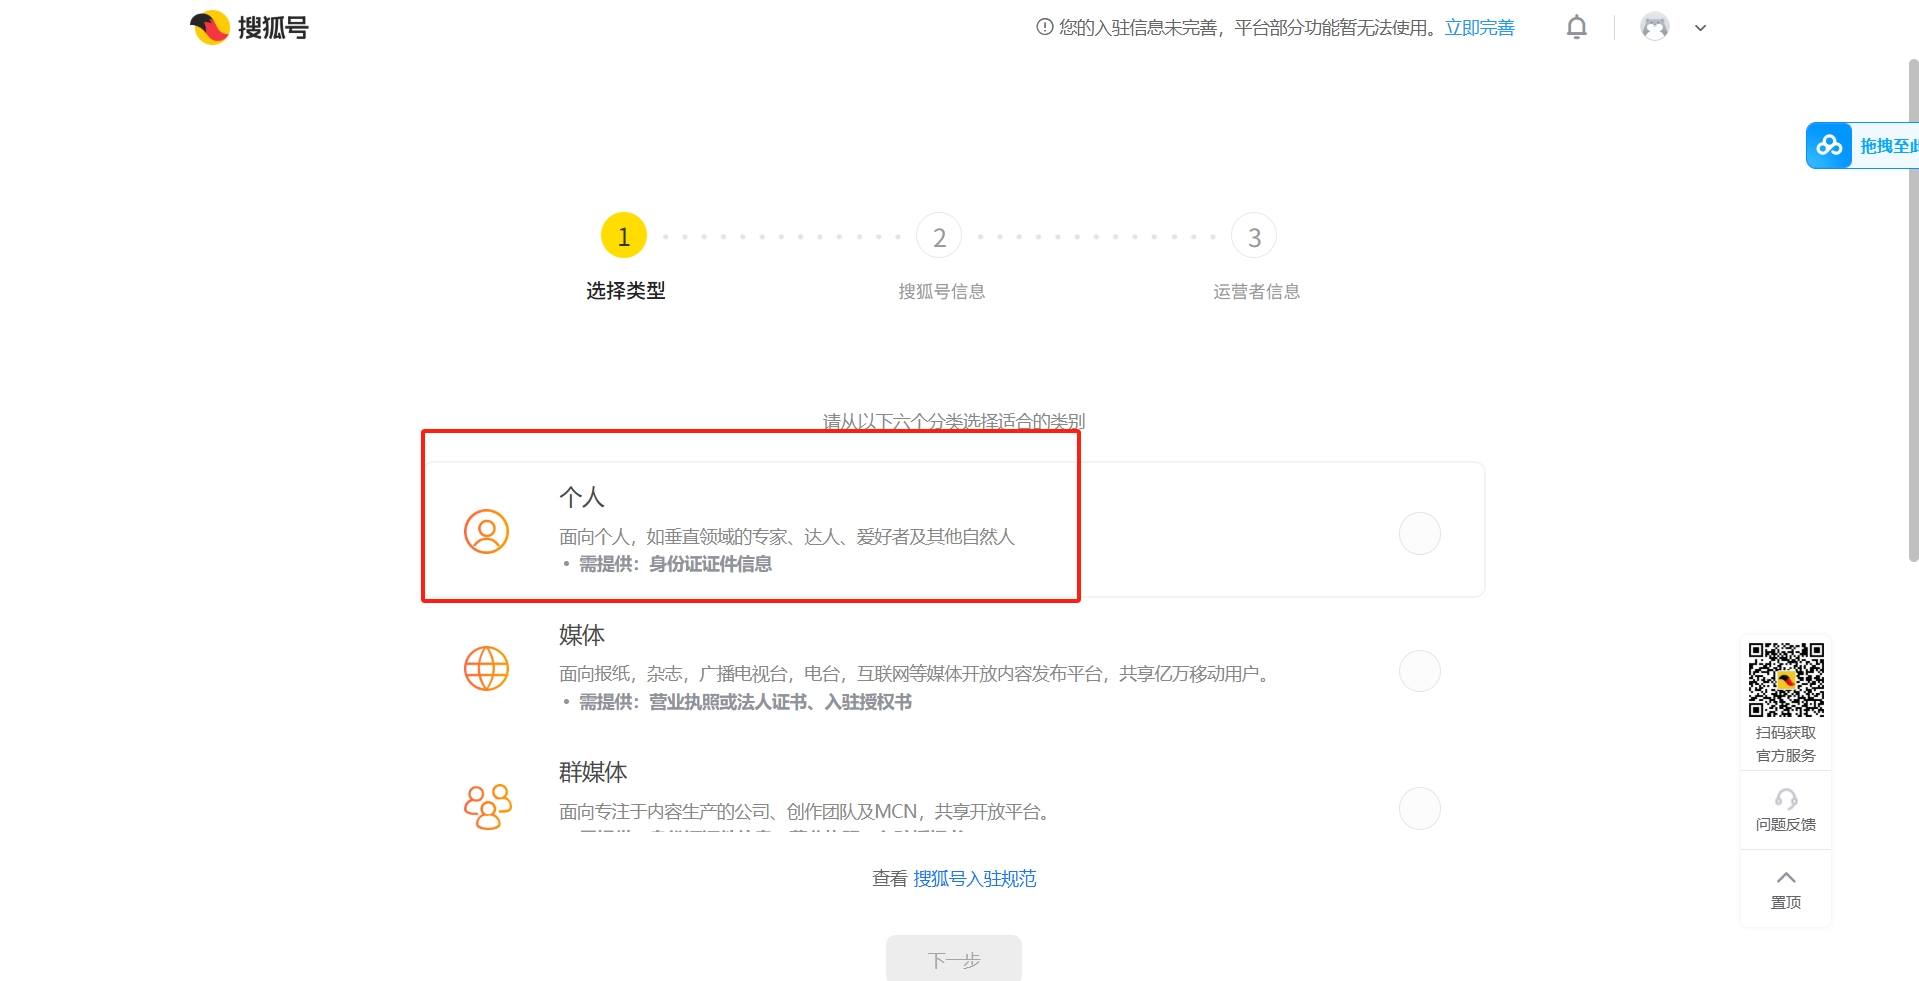Image resolution: width=1919 pixels, height=981 pixels.
Task: Pick the 媒体 globe icon
Action: click(487, 669)
